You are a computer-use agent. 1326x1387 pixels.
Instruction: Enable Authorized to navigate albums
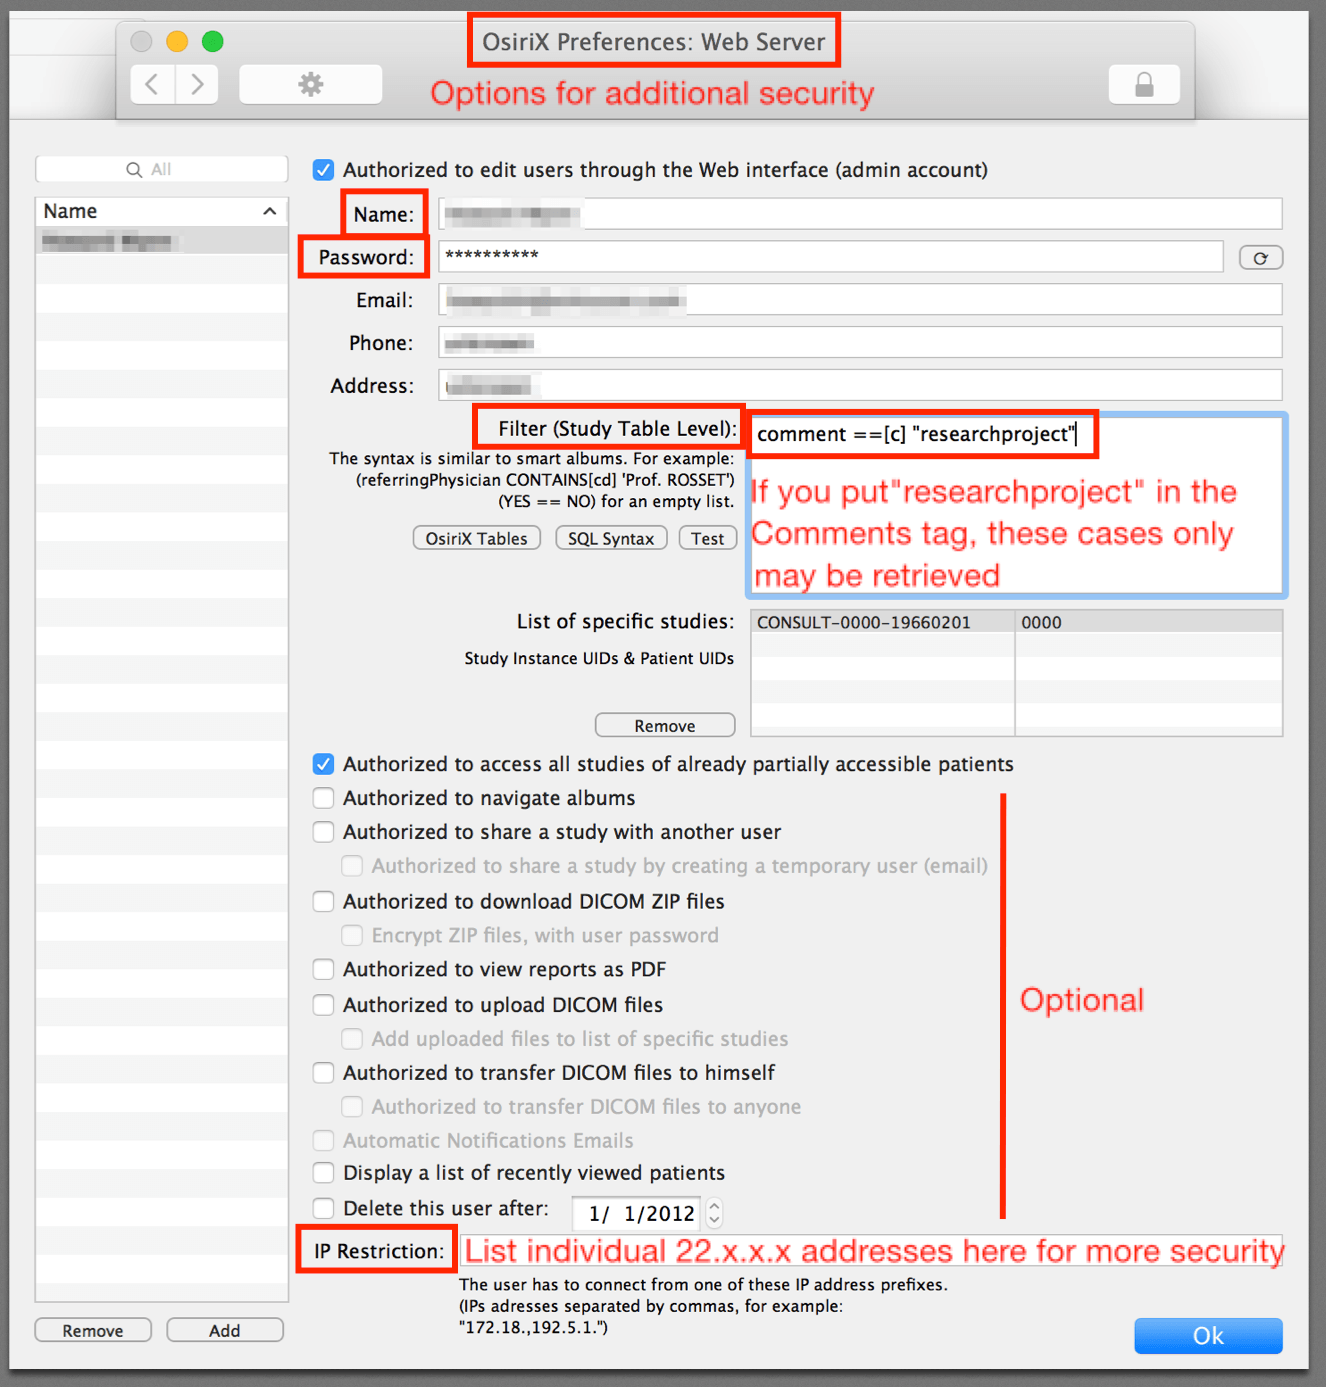point(323,798)
